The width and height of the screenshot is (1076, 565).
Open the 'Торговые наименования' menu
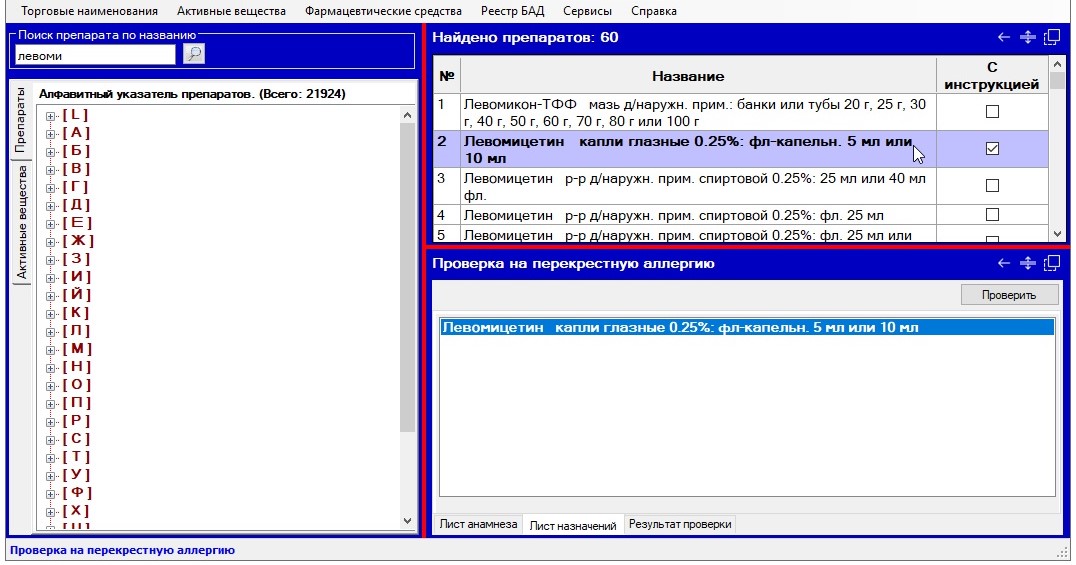89,11
